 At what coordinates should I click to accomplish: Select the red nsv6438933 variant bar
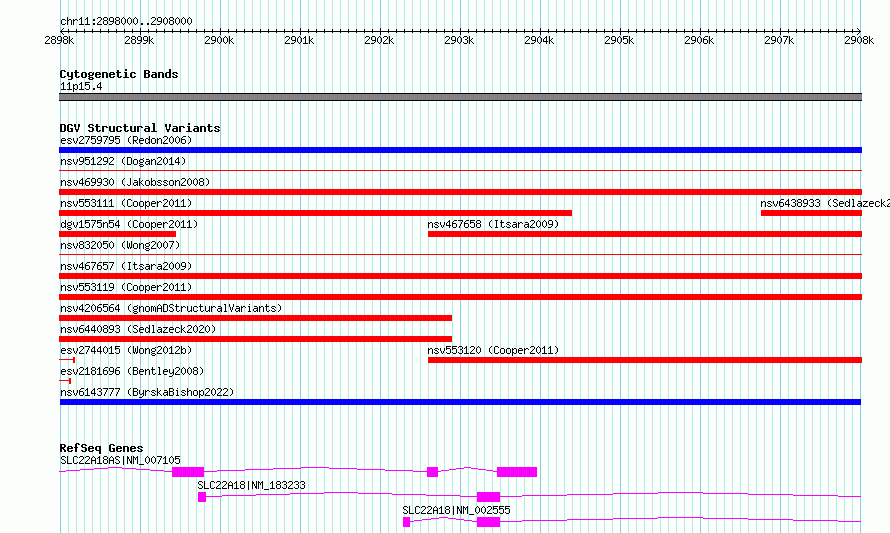pyautogui.click(x=811, y=213)
